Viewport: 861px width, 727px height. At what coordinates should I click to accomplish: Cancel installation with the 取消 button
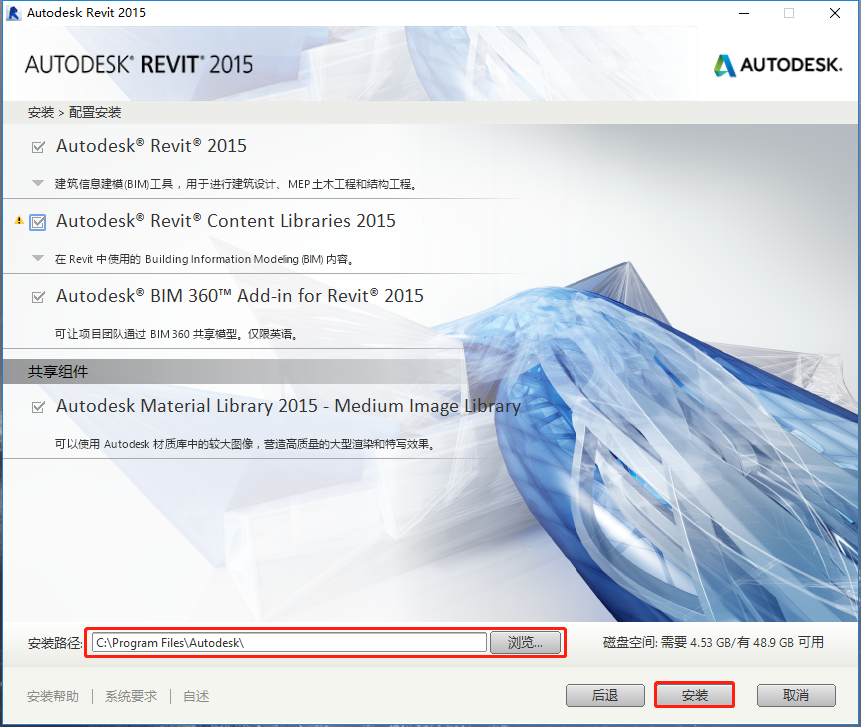(x=796, y=695)
